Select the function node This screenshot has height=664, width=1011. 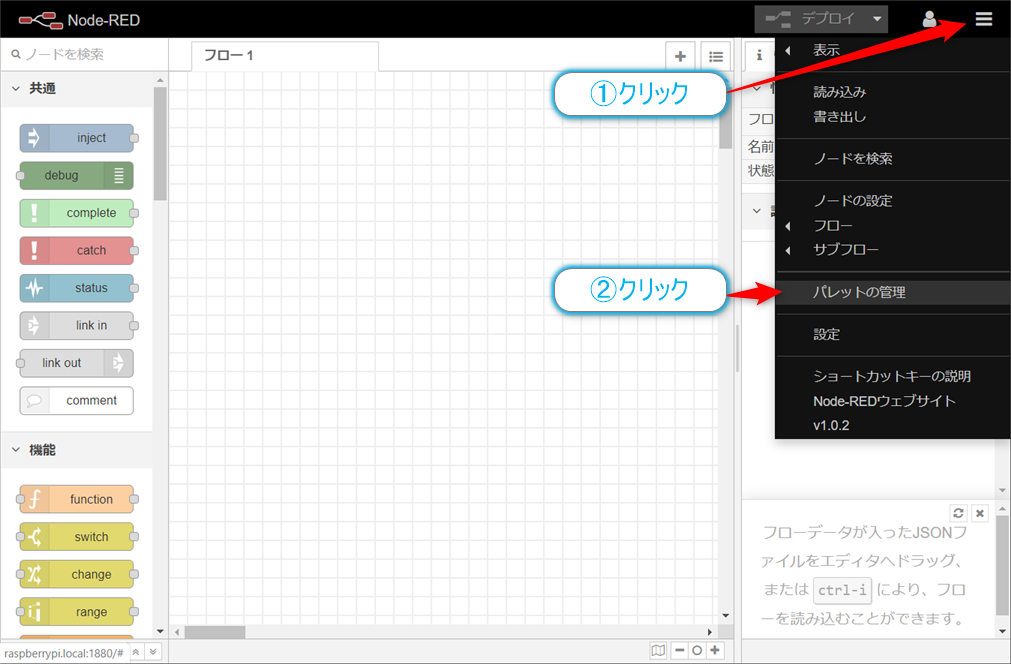[77, 500]
